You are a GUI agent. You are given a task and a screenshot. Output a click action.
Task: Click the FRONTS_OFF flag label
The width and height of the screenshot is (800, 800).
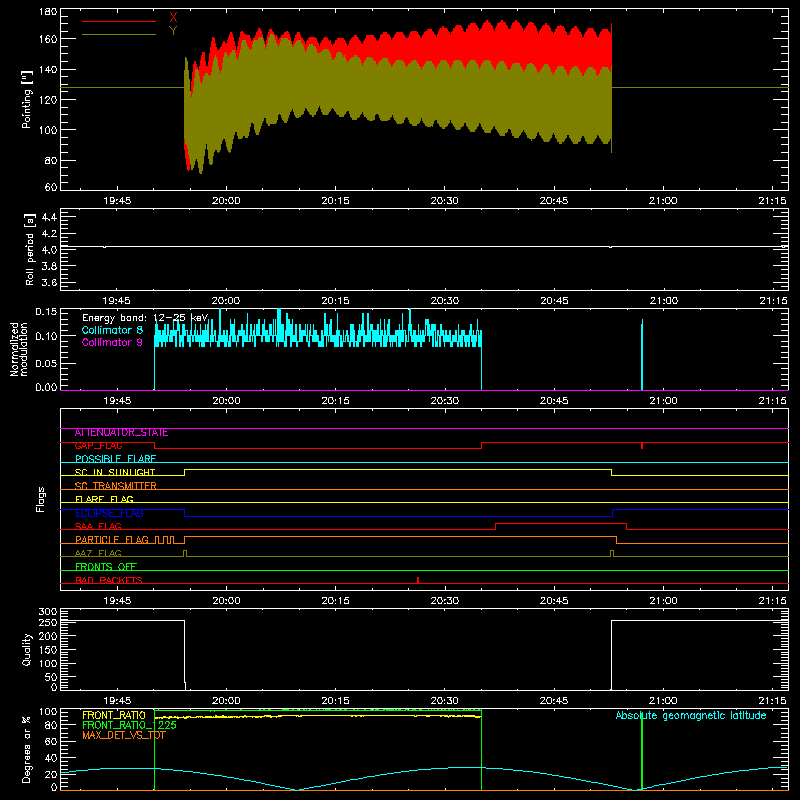[x=106, y=567]
